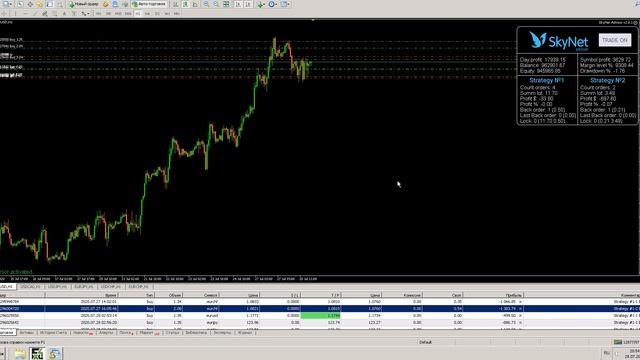The image size is (640, 360).
Task: Tile chart windows with the grid icon
Action: pyautogui.click(x=226, y=4)
